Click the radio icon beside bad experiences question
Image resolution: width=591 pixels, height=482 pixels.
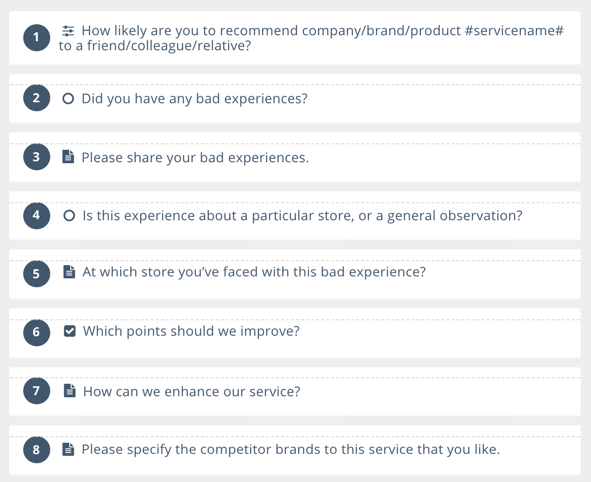coord(68,99)
